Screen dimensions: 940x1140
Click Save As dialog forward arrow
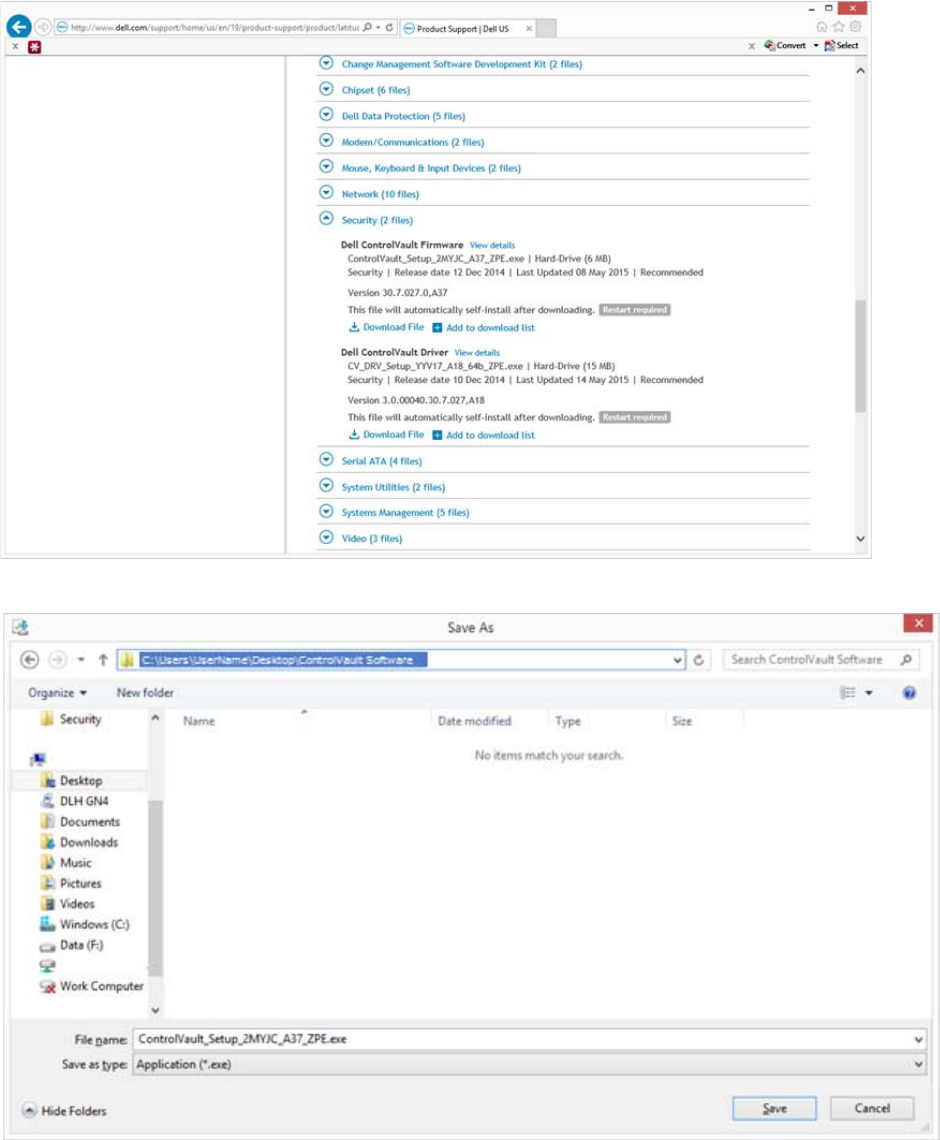[x=57, y=659]
